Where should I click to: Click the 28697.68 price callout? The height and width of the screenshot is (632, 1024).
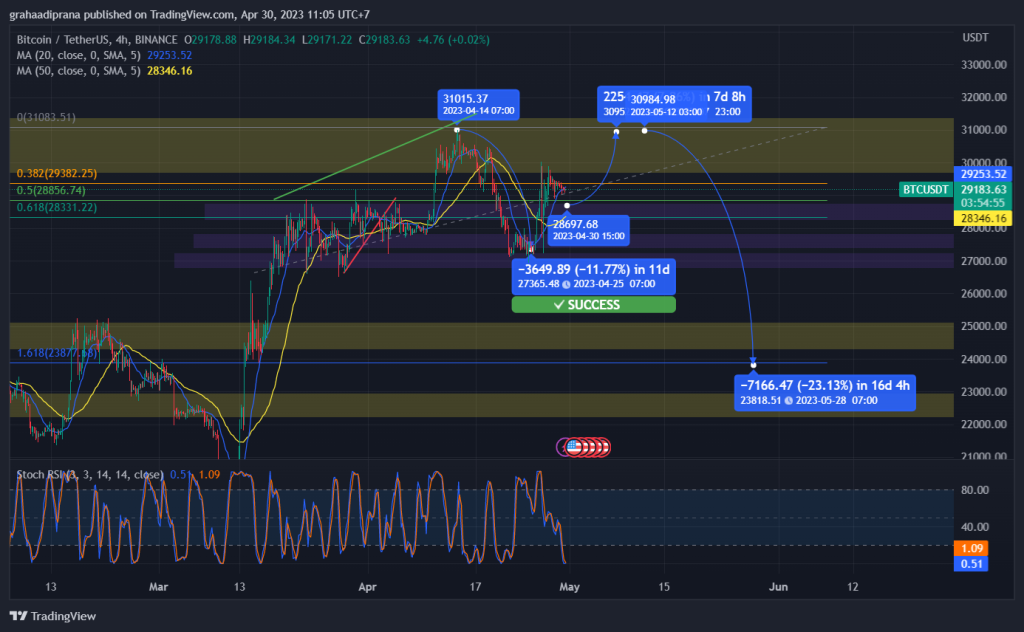pos(588,230)
